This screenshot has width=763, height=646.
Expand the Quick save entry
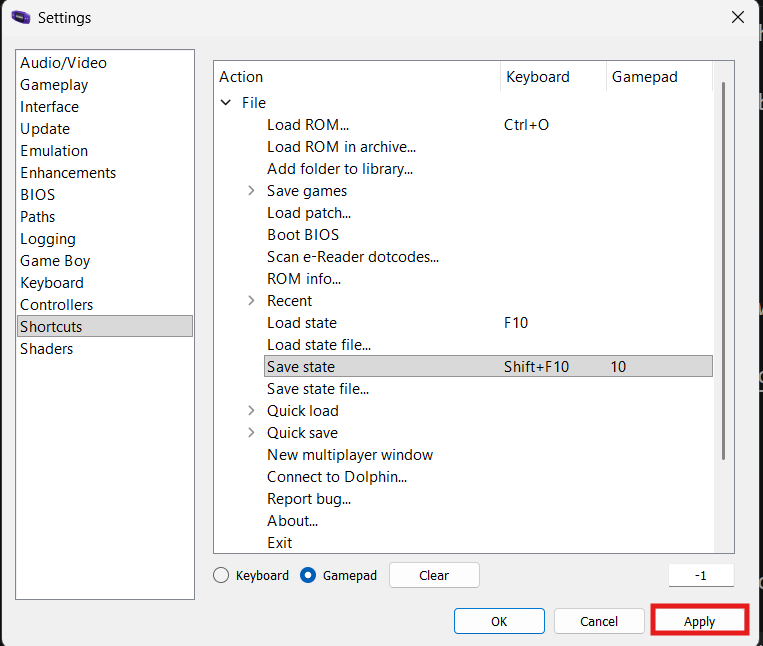251,432
